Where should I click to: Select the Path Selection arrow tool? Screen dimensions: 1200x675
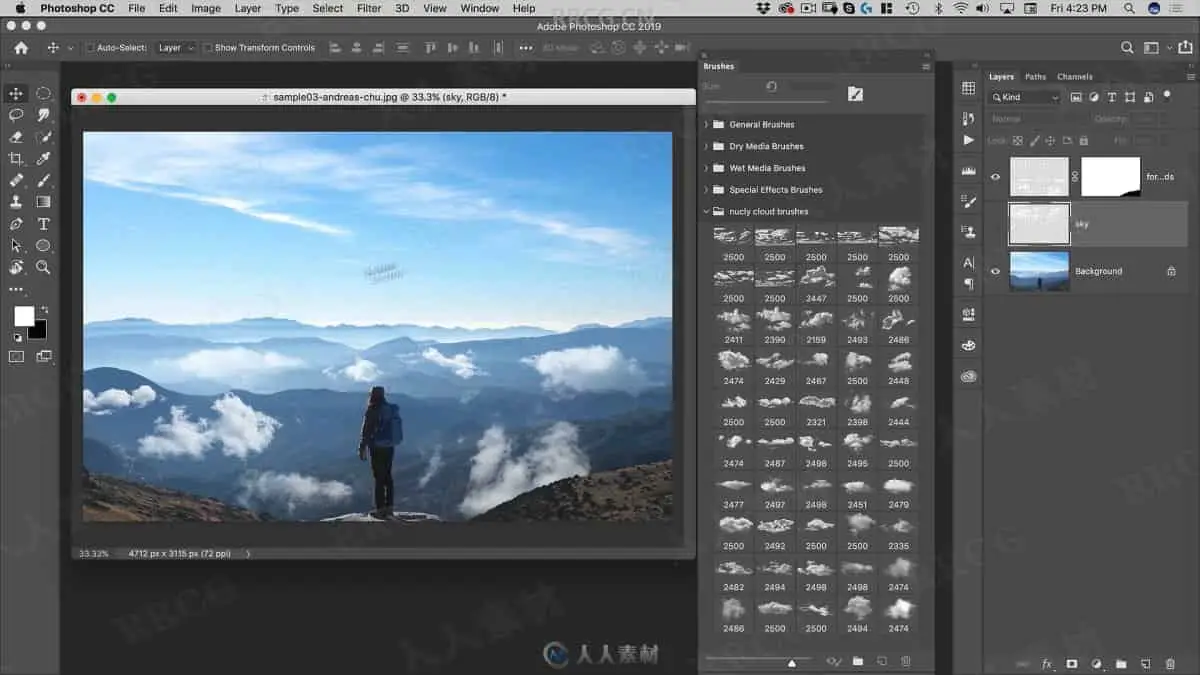pos(16,246)
